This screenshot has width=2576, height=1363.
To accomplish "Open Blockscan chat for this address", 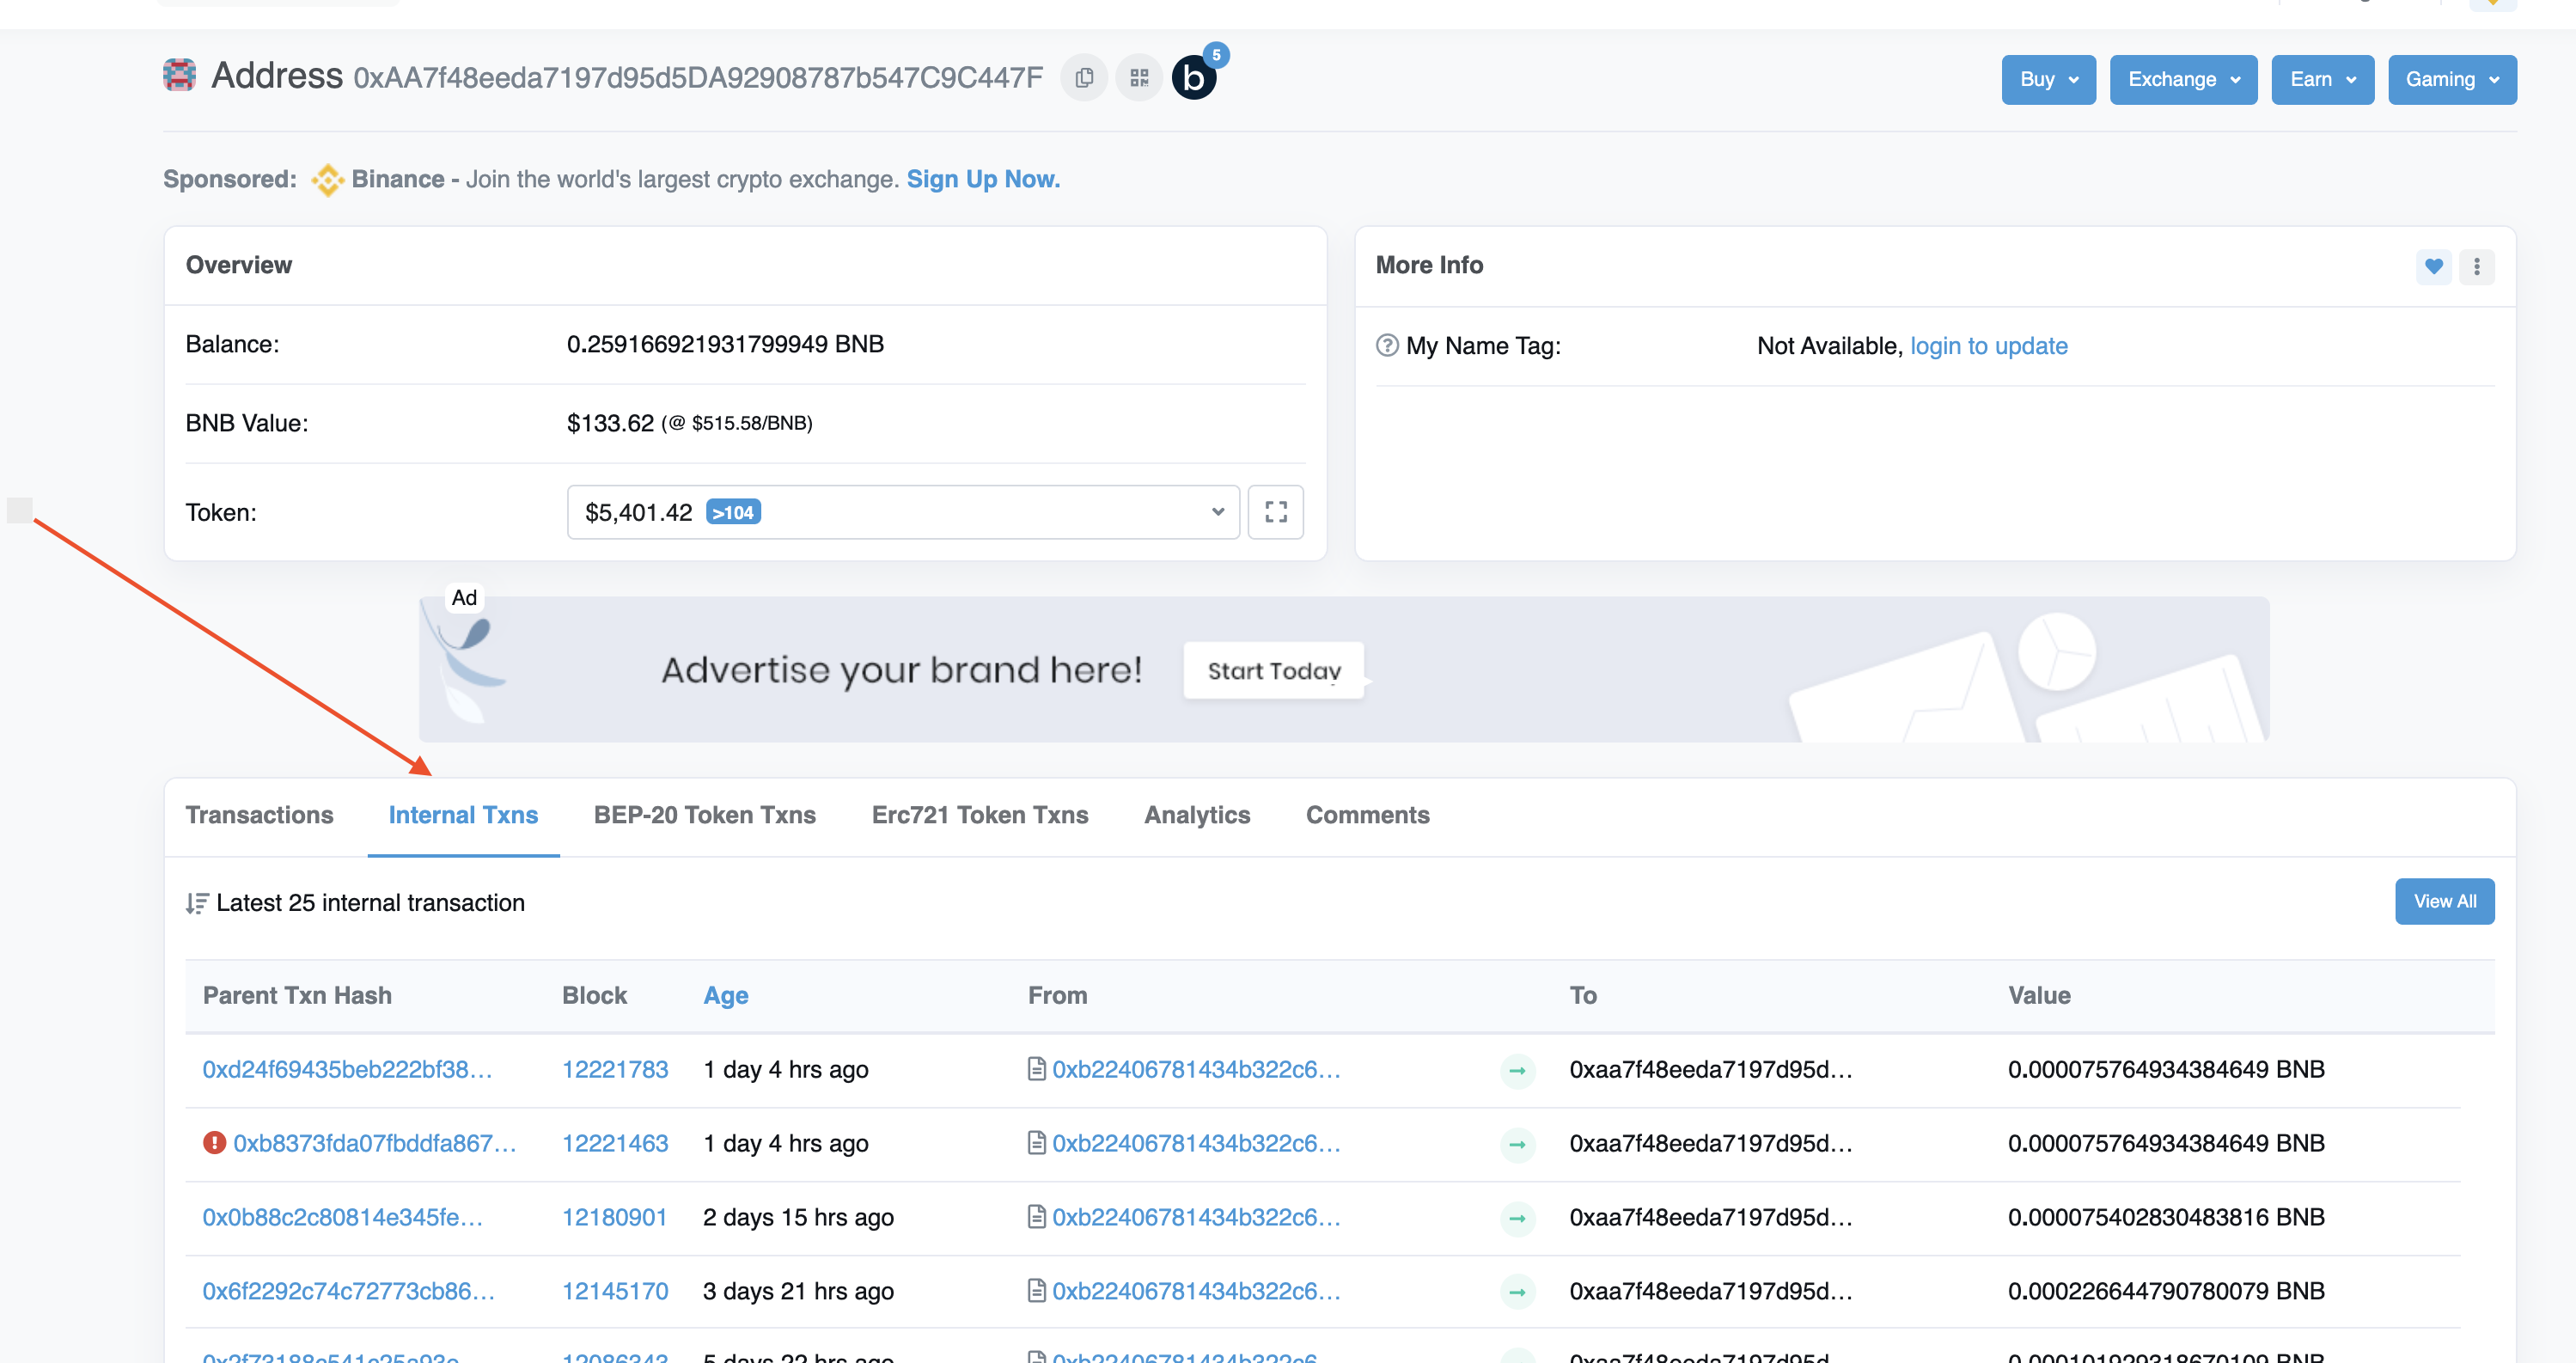I will [1196, 77].
